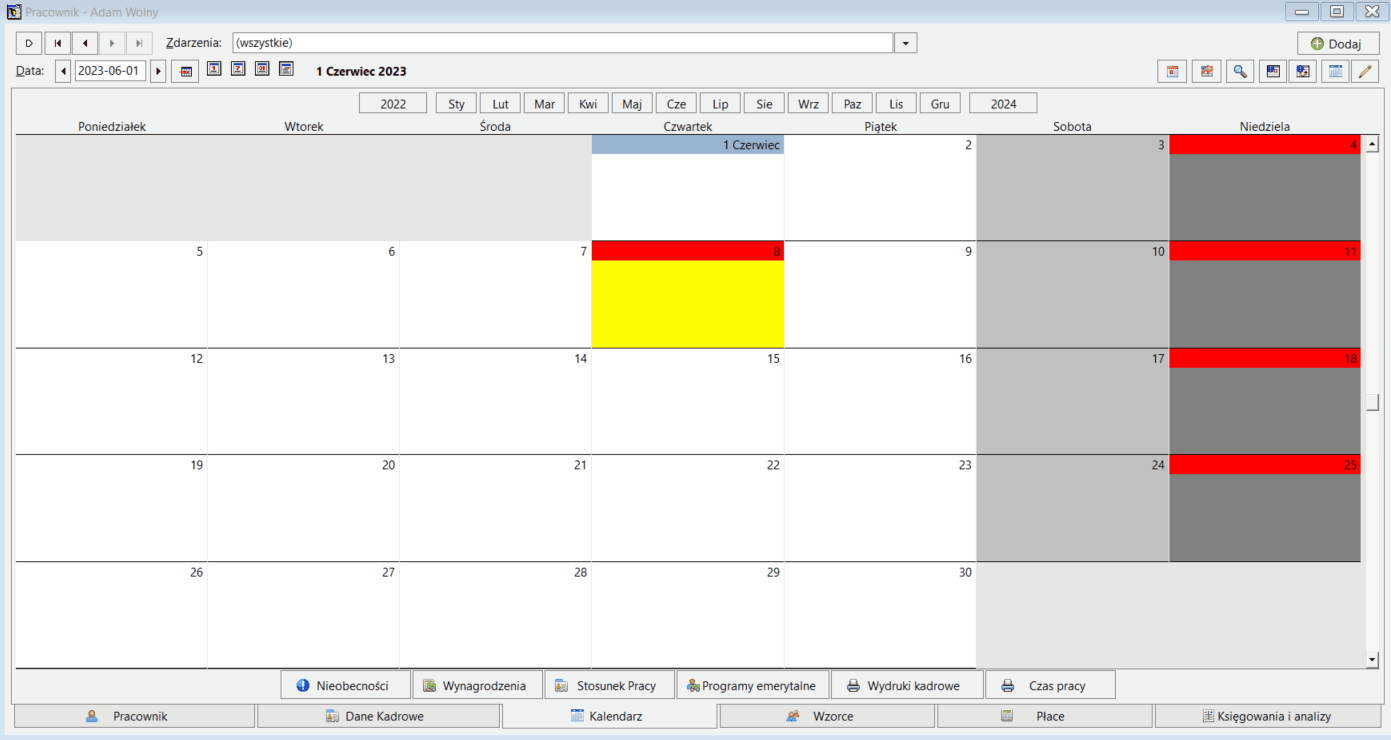The width and height of the screenshot is (1391, 740).
Task: Switch to the Płace tab
Action: (1045, 716)
